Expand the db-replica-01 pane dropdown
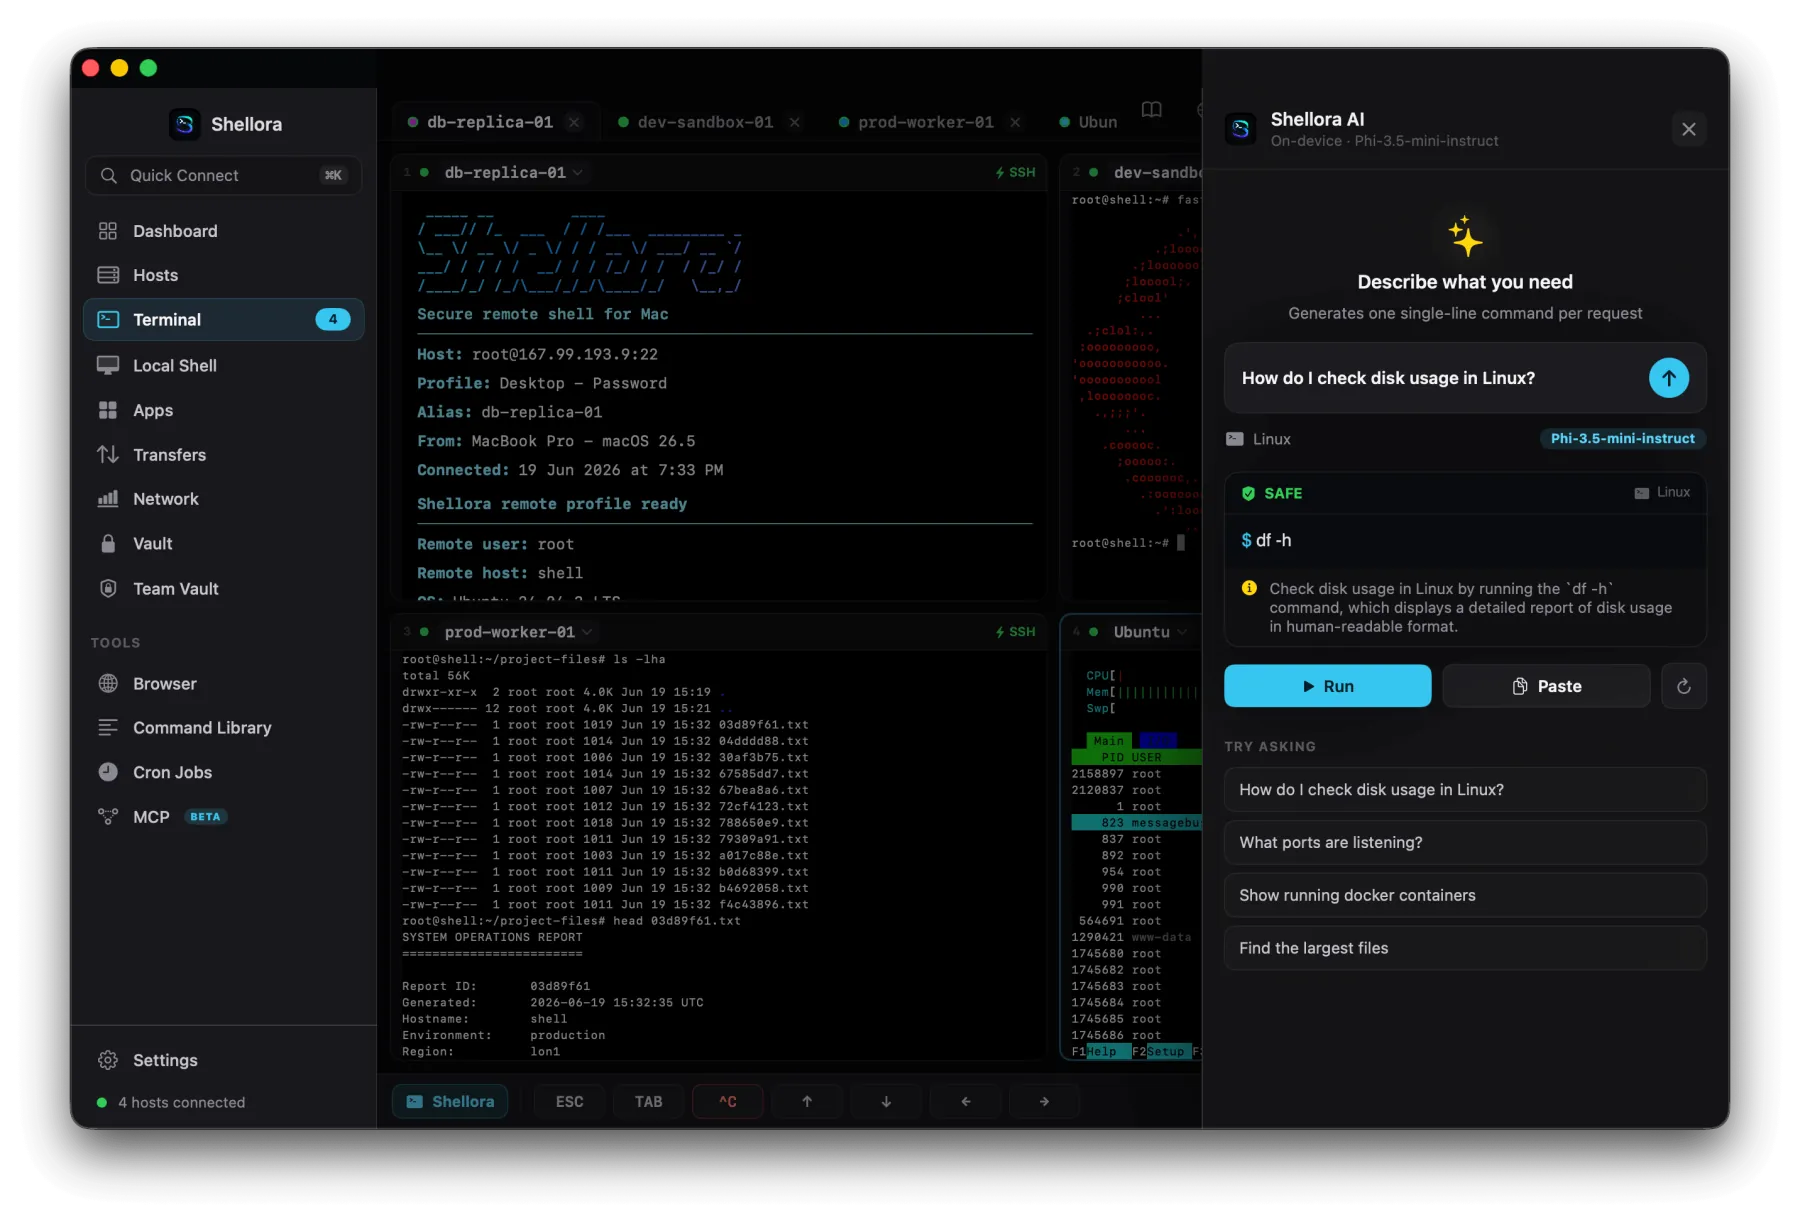The height and width of the screenshot is (1222, 1800). pos(578,172)
